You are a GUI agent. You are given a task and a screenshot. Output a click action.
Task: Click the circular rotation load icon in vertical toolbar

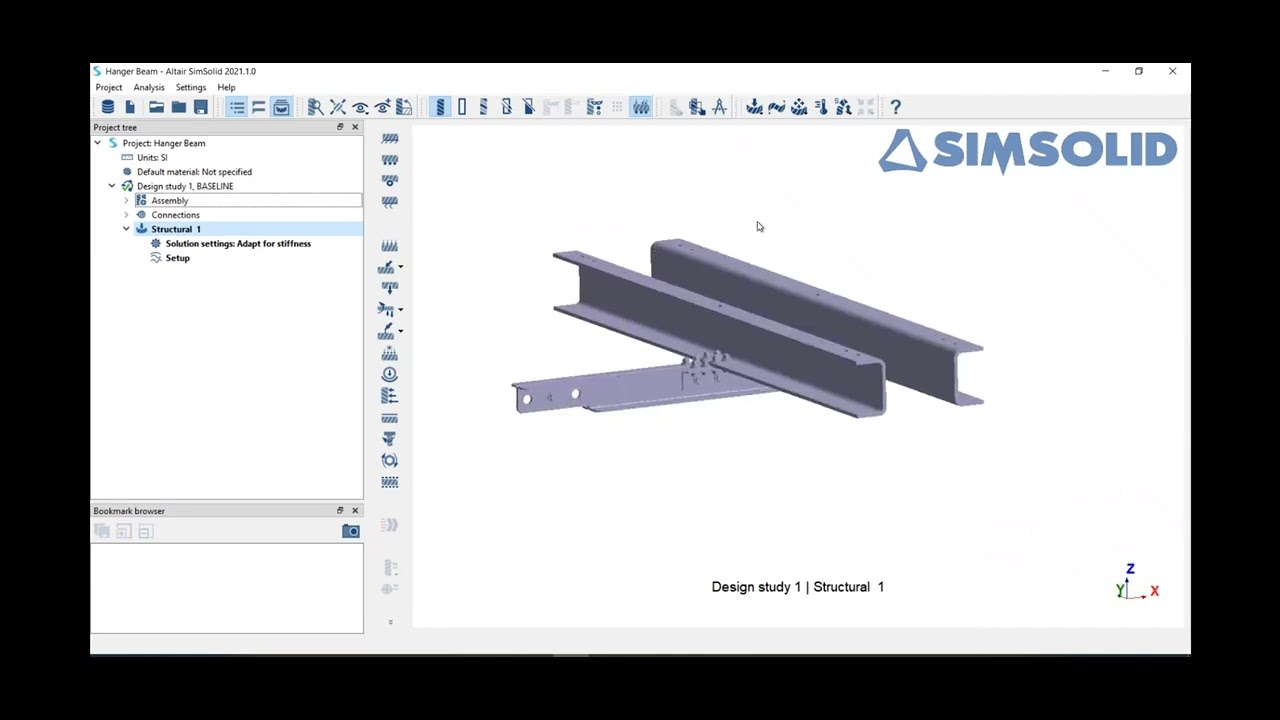click(x=390, y=460)
